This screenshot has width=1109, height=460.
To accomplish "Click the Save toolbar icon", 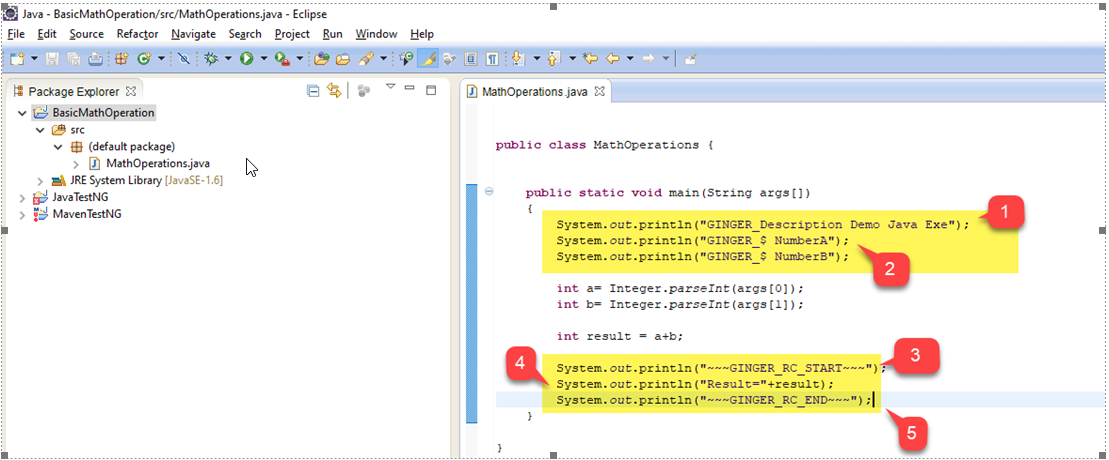I will [x=52, y=59].
